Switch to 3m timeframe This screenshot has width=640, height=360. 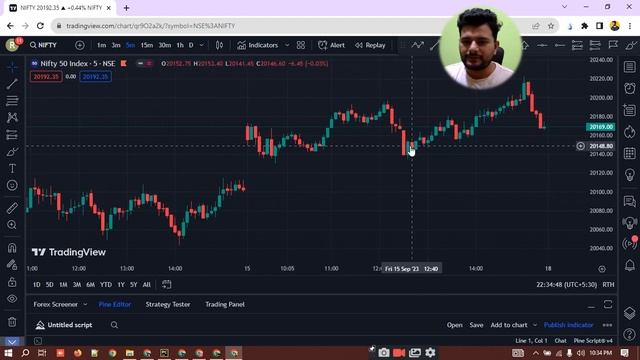pyautogui.click(x=116, y=45)
